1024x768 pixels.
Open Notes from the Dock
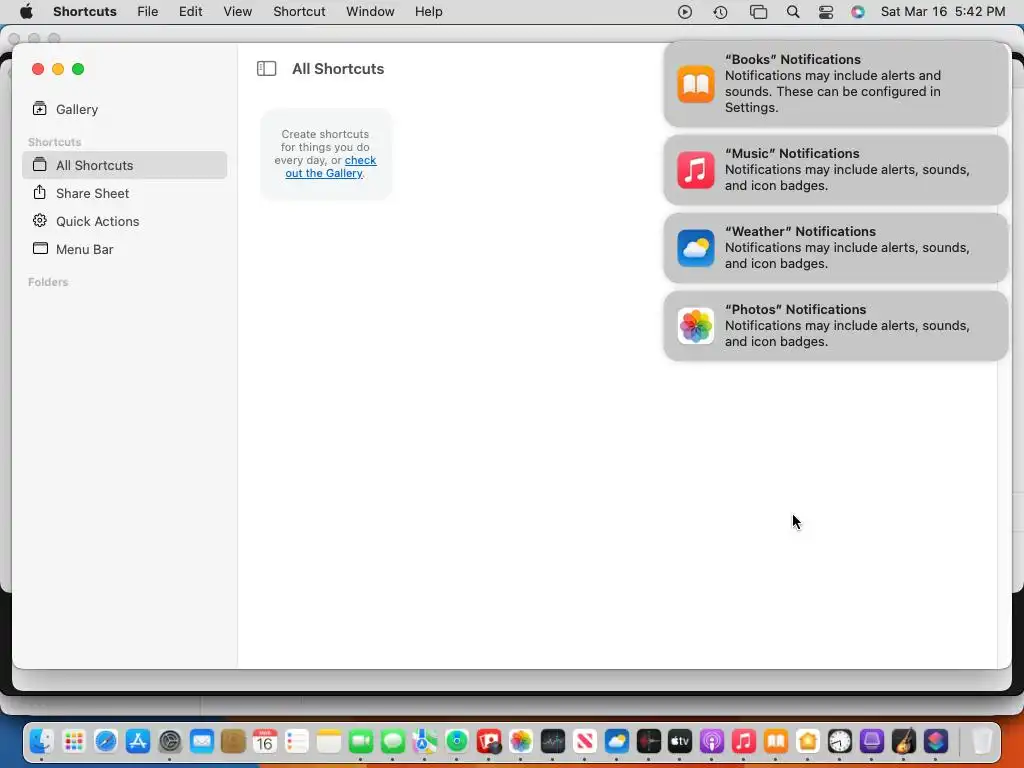pyautogui.click(x=328, y=741)
